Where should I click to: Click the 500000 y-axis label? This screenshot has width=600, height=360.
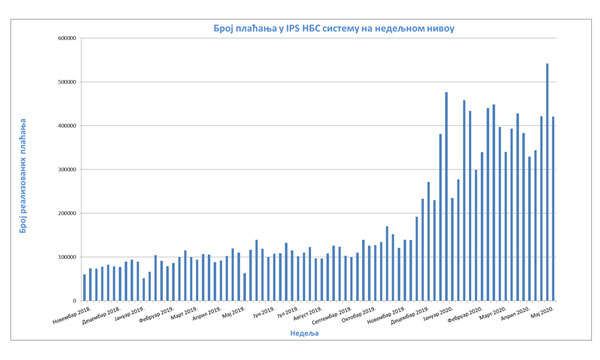[x=67, y=82]
